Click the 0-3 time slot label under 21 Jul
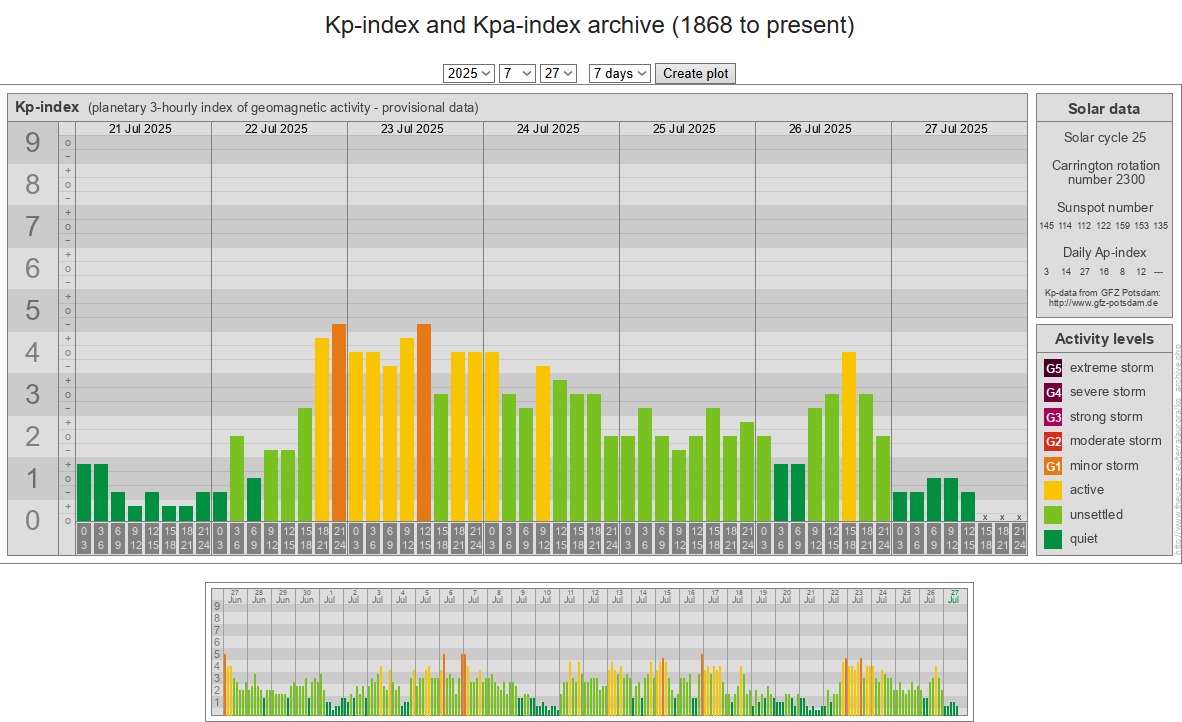This screenshot has width=1182, height=722. click(84, 538)
